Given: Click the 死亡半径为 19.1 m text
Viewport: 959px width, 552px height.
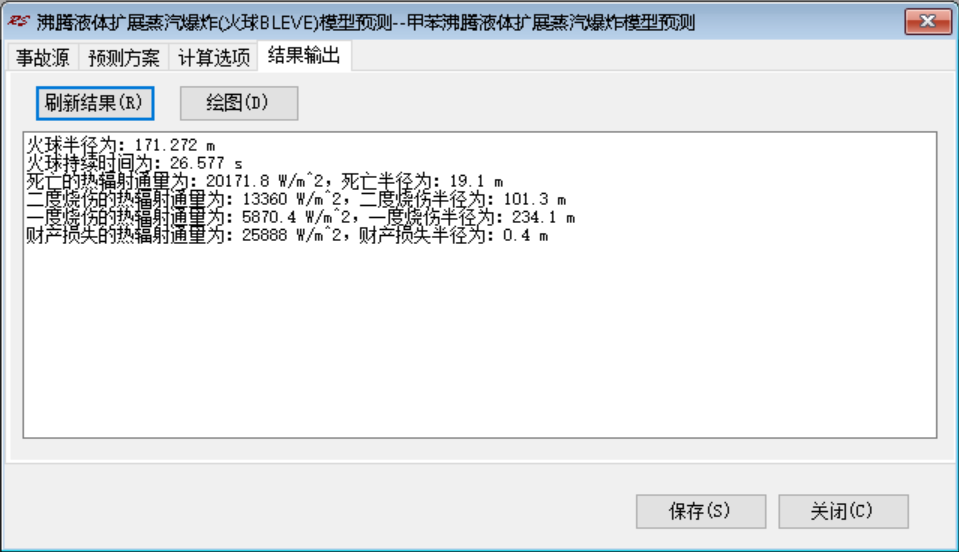Looking at the screenshot, I should click(x=422, y=182).
